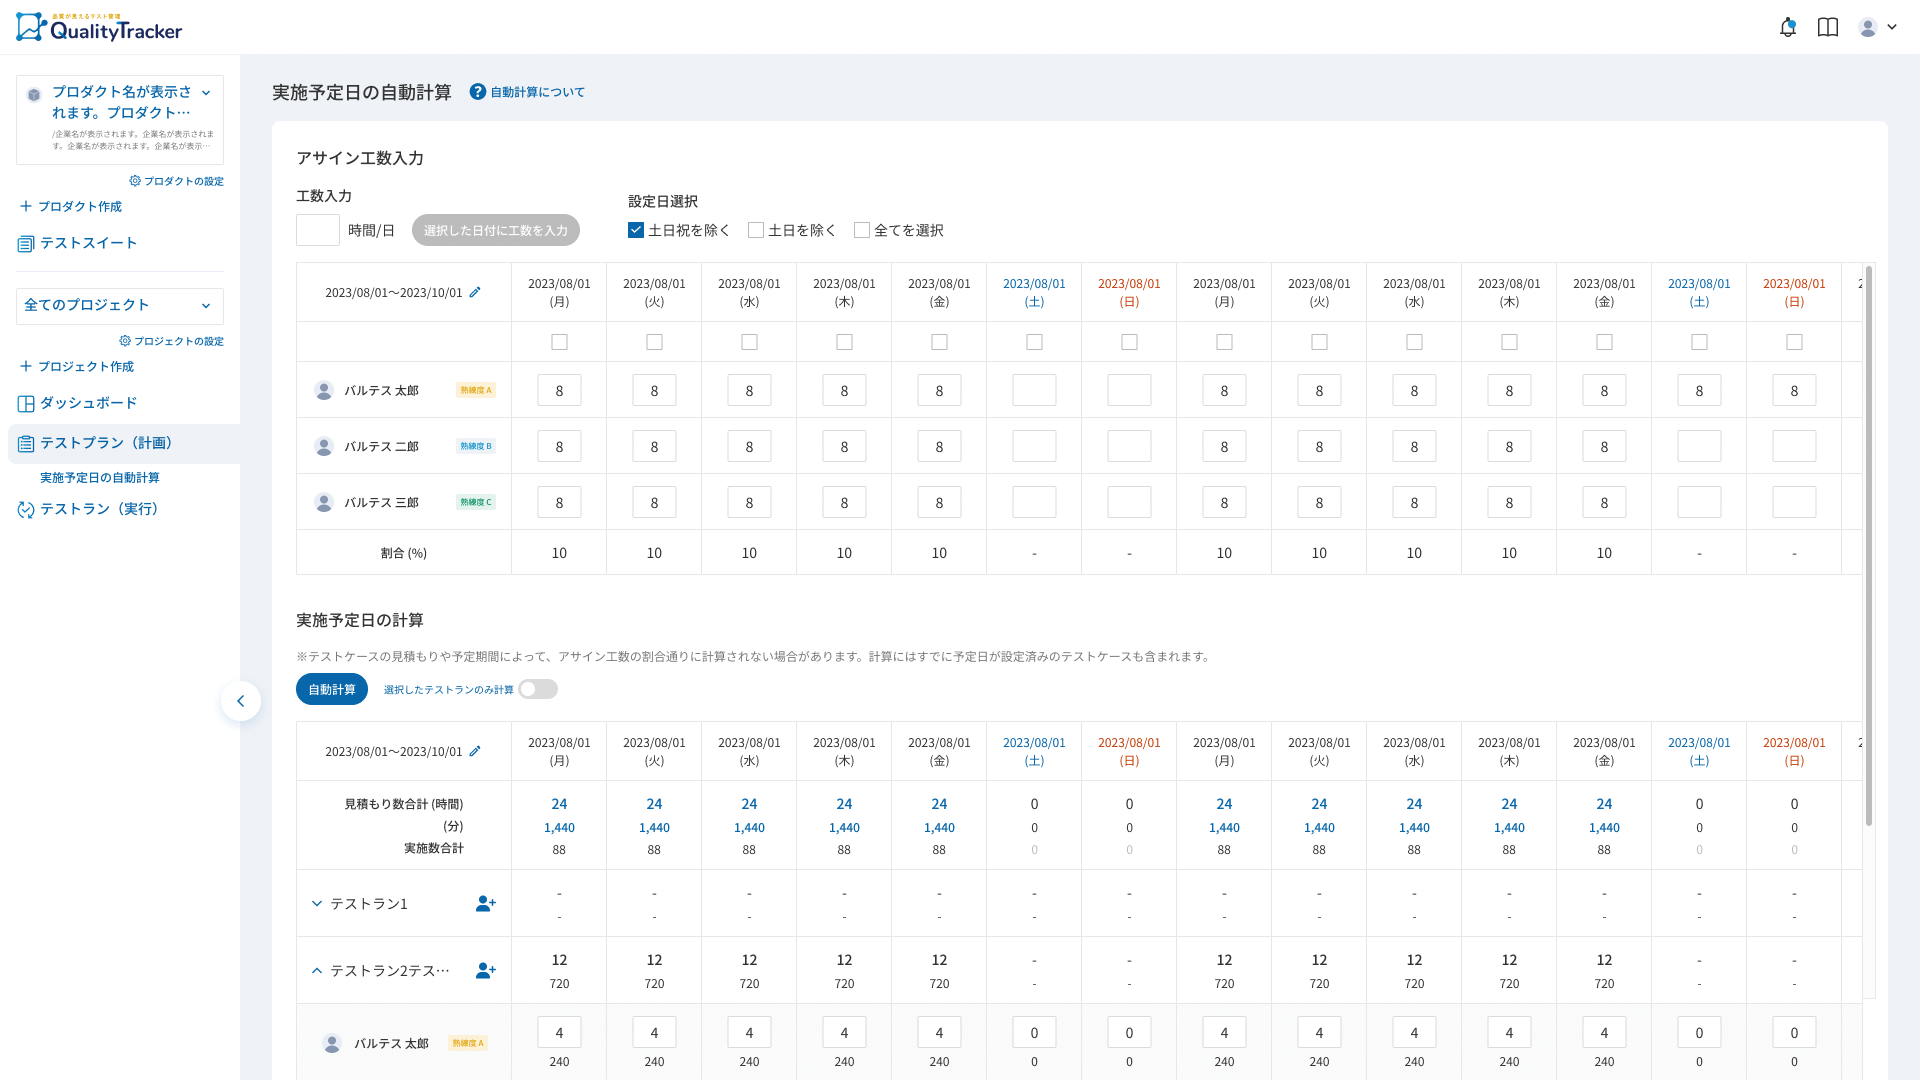Click バルテス 三郎 avatar icon
Screen dimensions: 1920x1080
pos(324,502)
